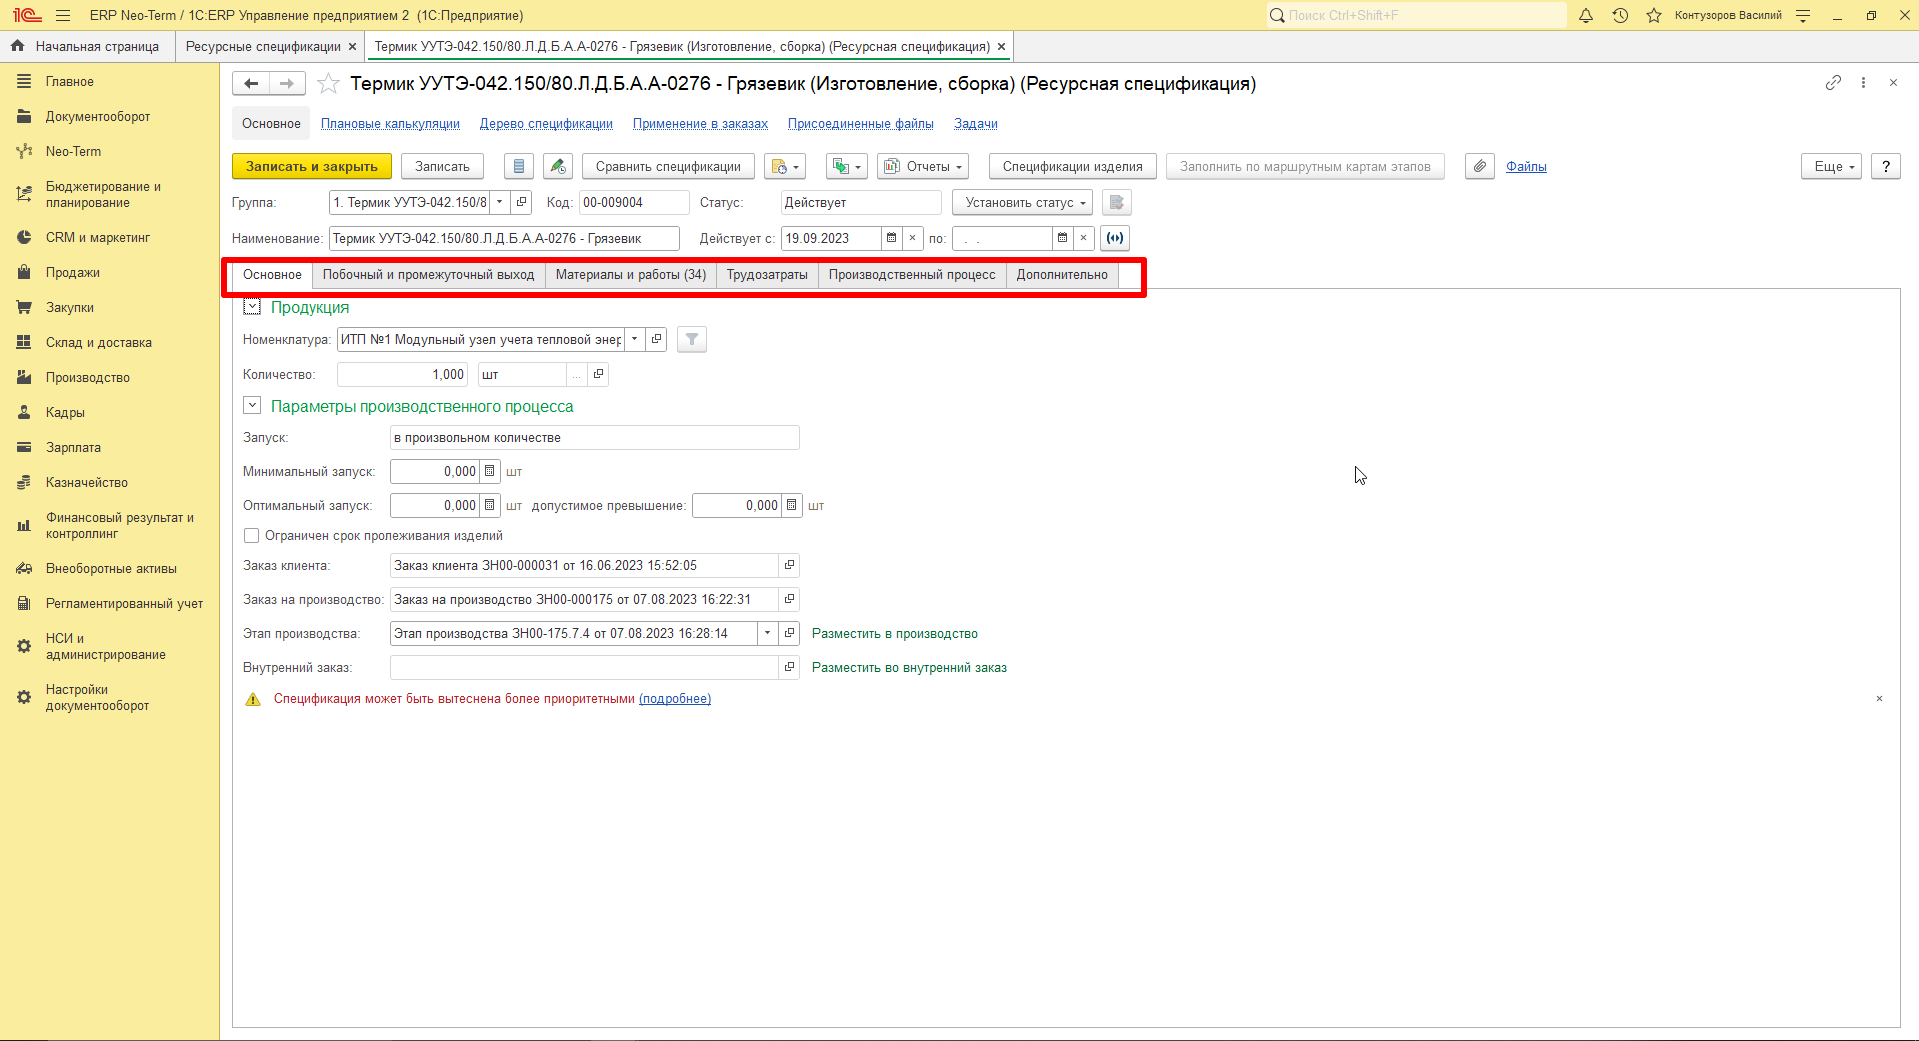Switch to Трудозатраты tab

pos(767,275)
